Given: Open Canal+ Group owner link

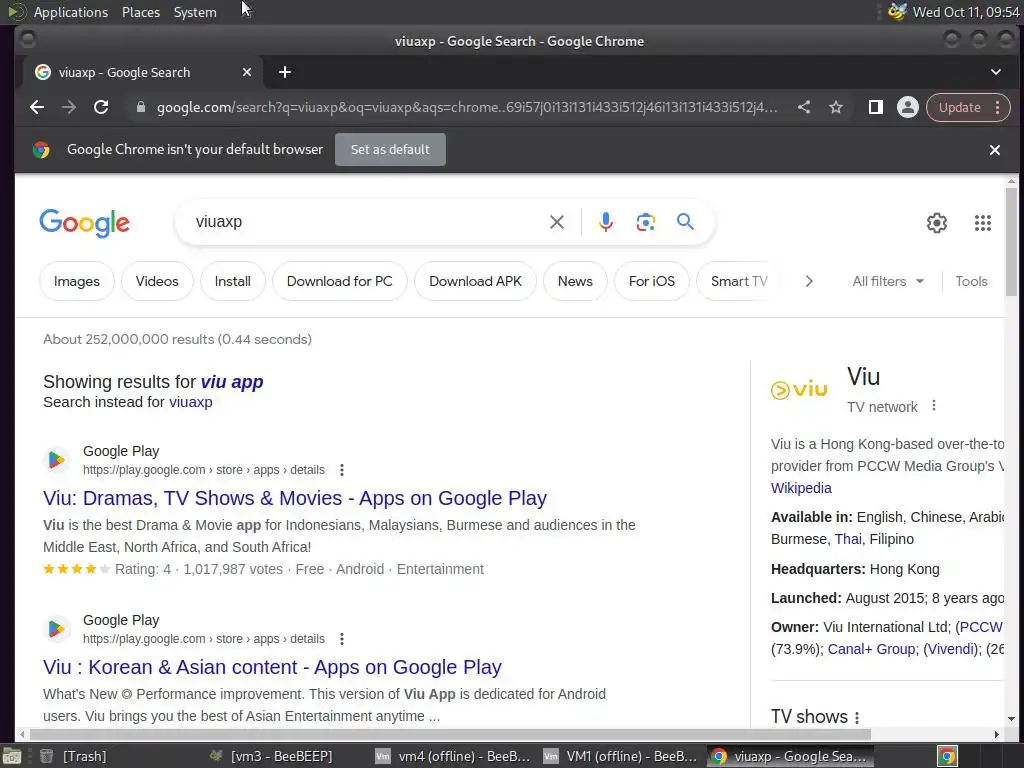Looking at the screenshot, I should (x=871, y=649).
